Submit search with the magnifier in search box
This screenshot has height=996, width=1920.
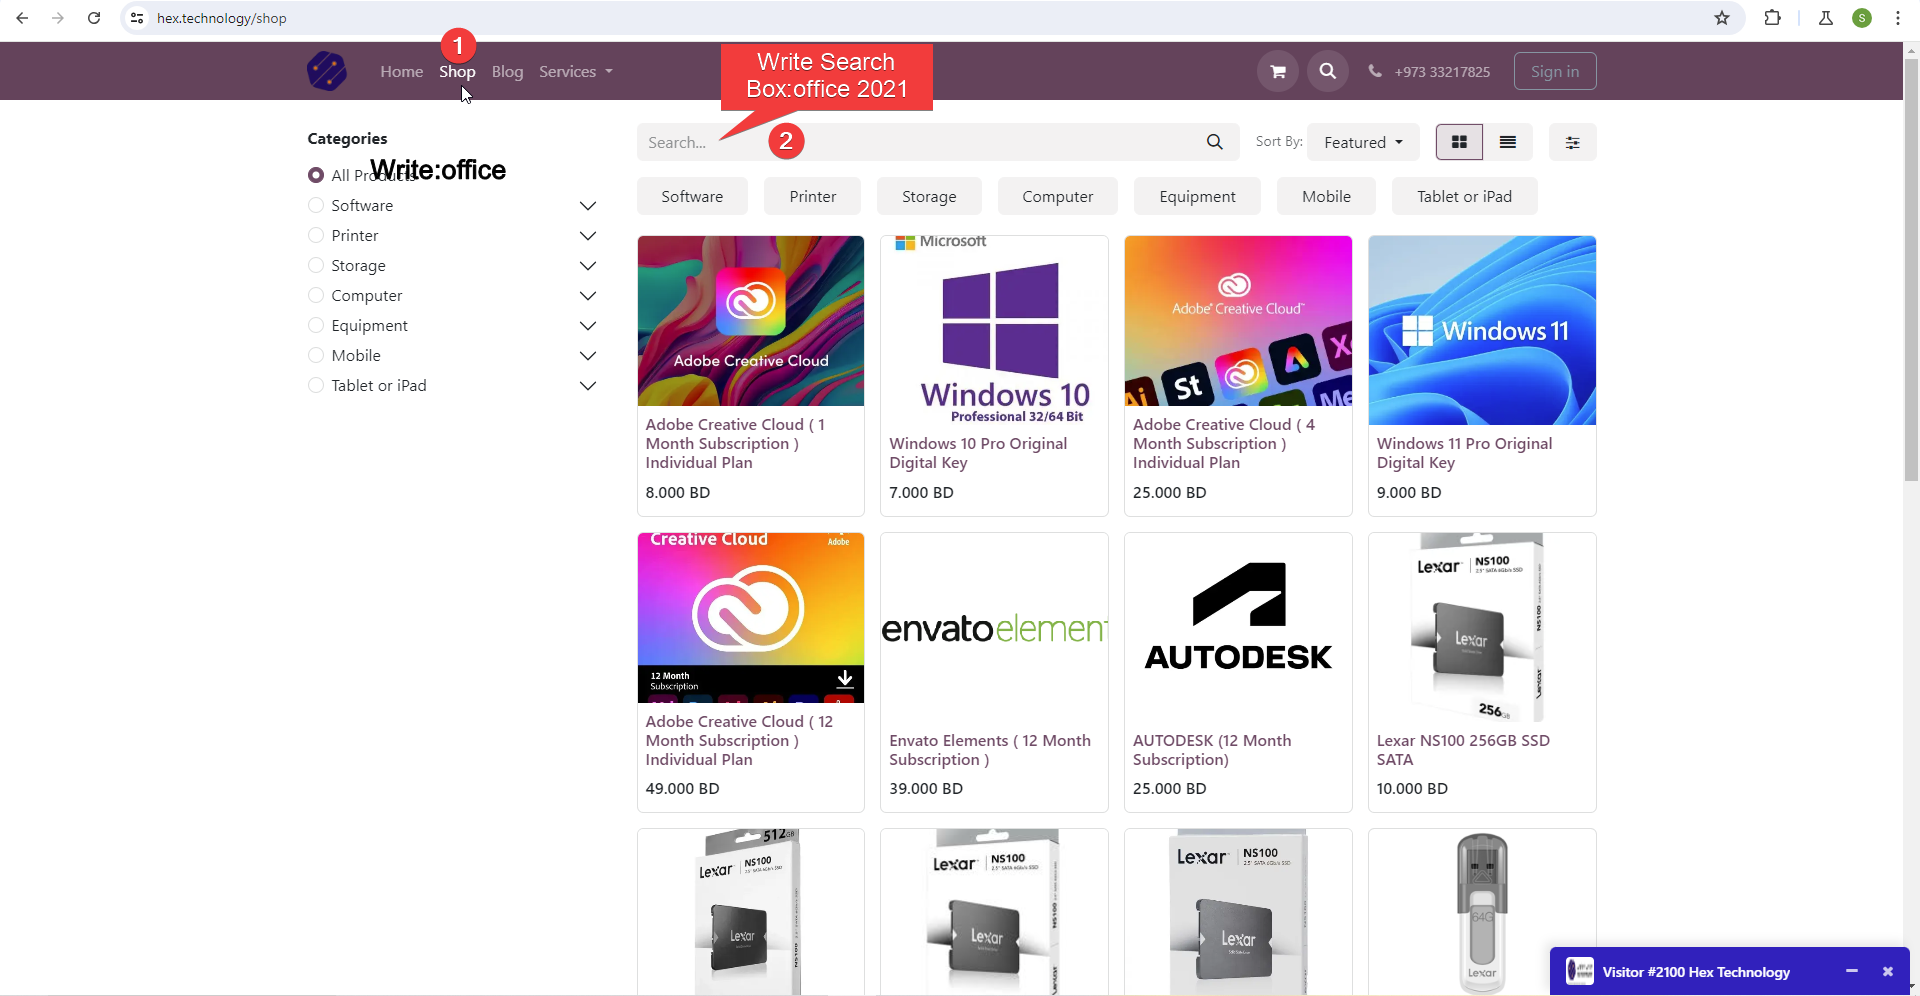tap(1214, 142)
